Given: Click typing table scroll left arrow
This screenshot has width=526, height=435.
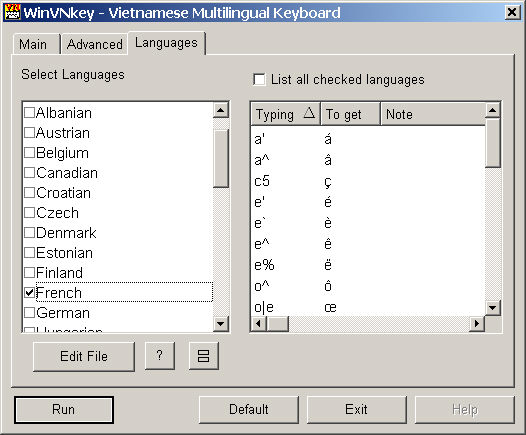Looking at the screenshot, I should [258, 324].
